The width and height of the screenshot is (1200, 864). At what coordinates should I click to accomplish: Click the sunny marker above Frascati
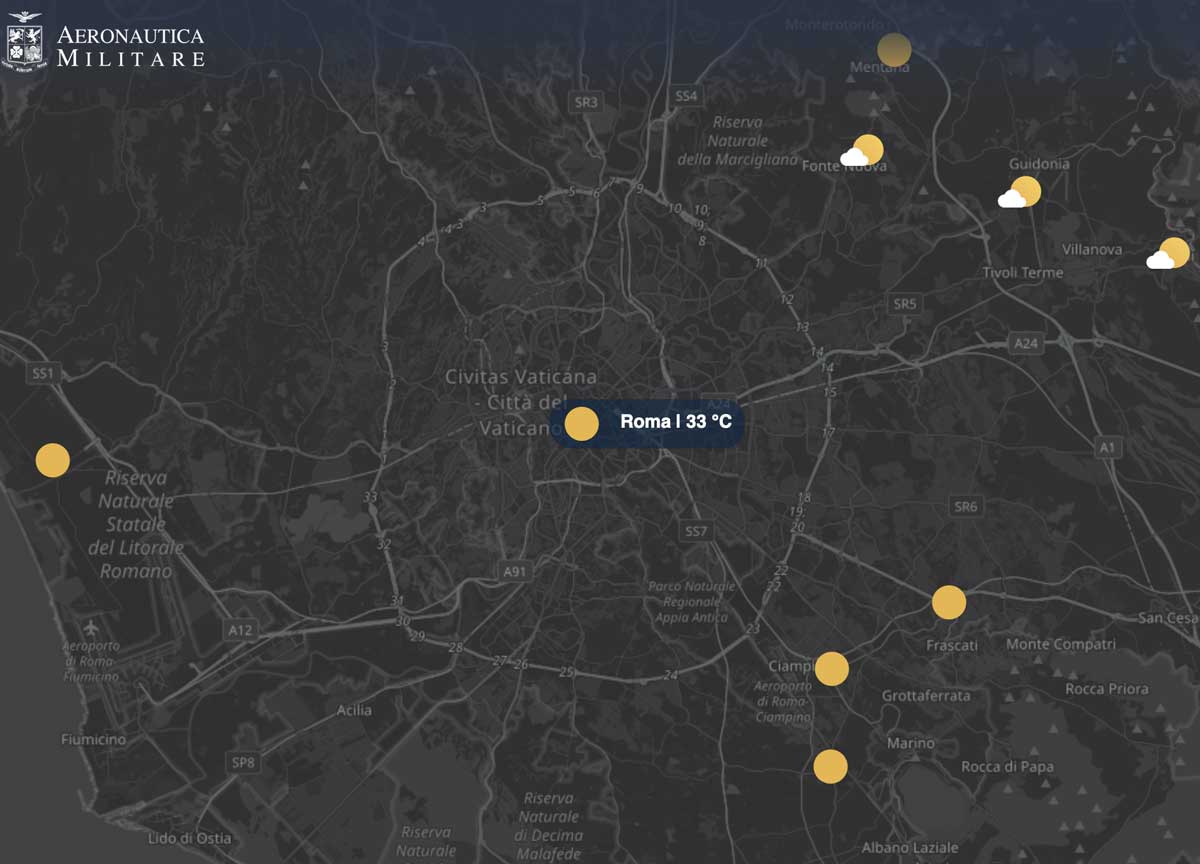(x=948, y=602)
